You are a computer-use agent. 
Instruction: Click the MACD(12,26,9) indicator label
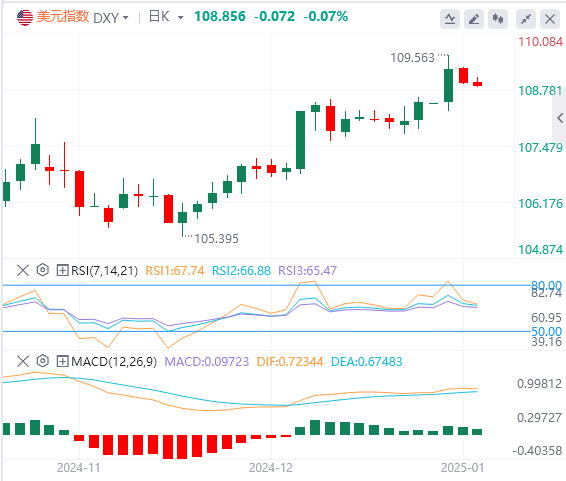click(x=114, y=361)
